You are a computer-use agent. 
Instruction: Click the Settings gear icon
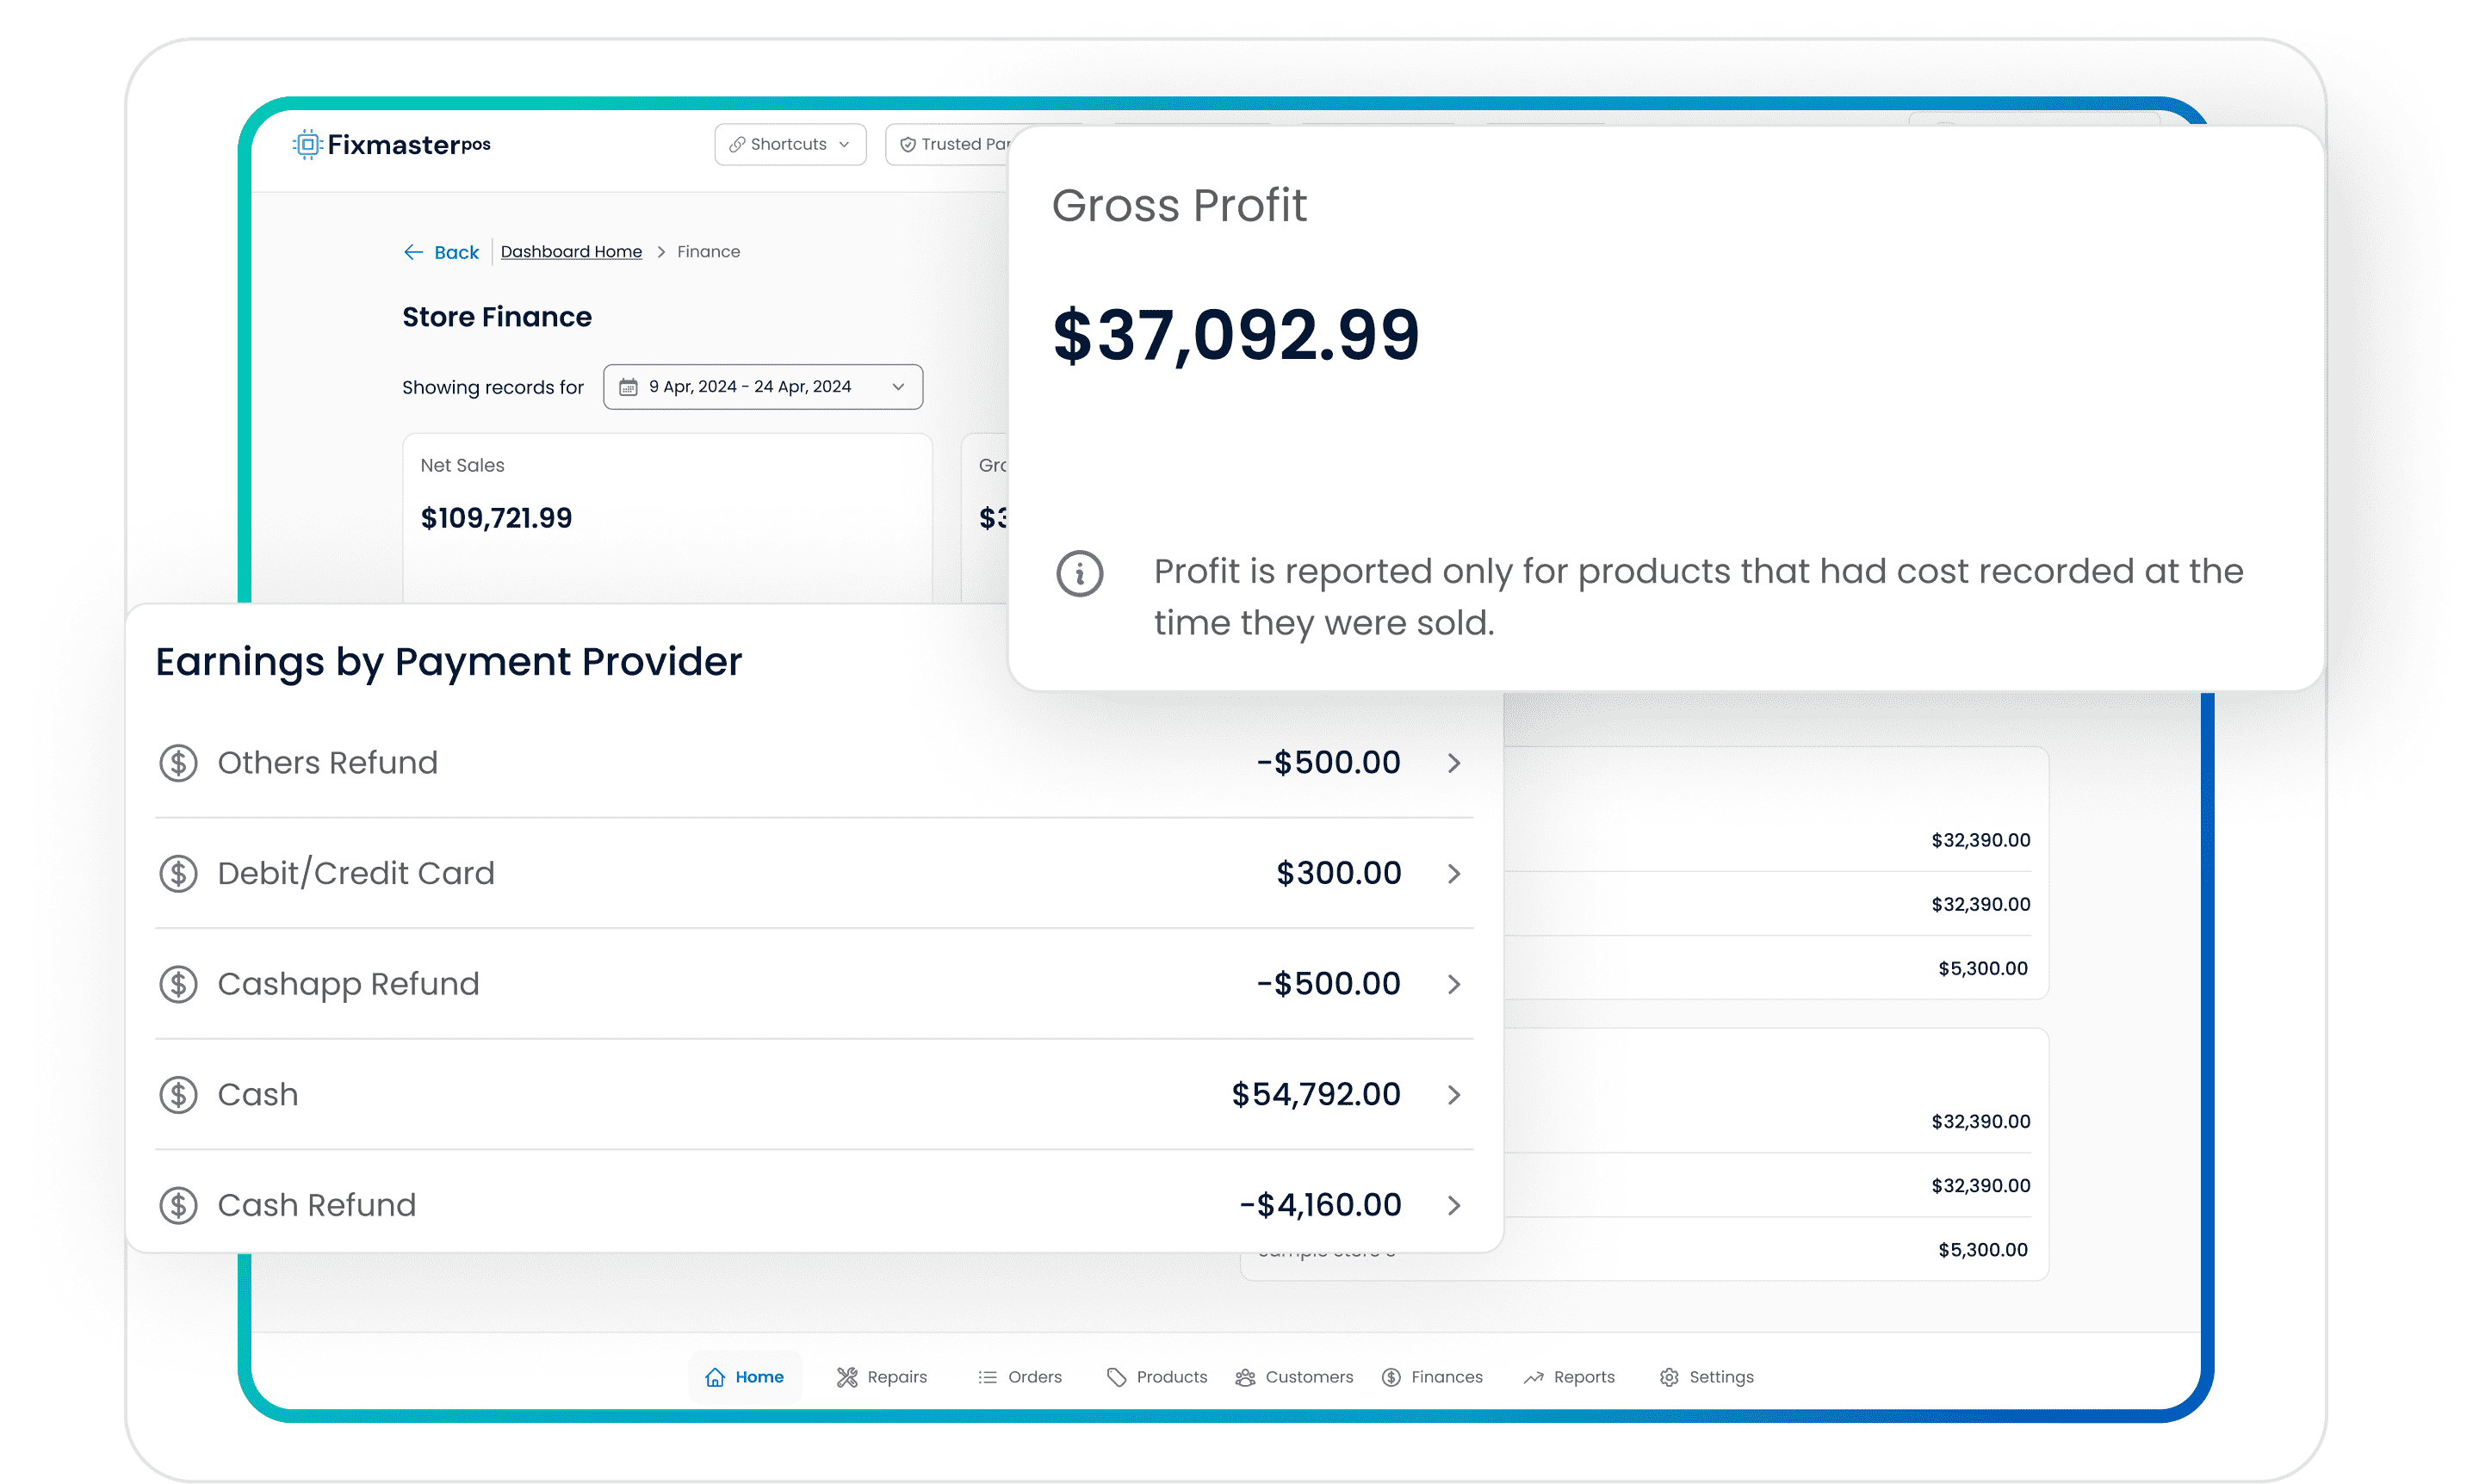click(1668, 1377)
